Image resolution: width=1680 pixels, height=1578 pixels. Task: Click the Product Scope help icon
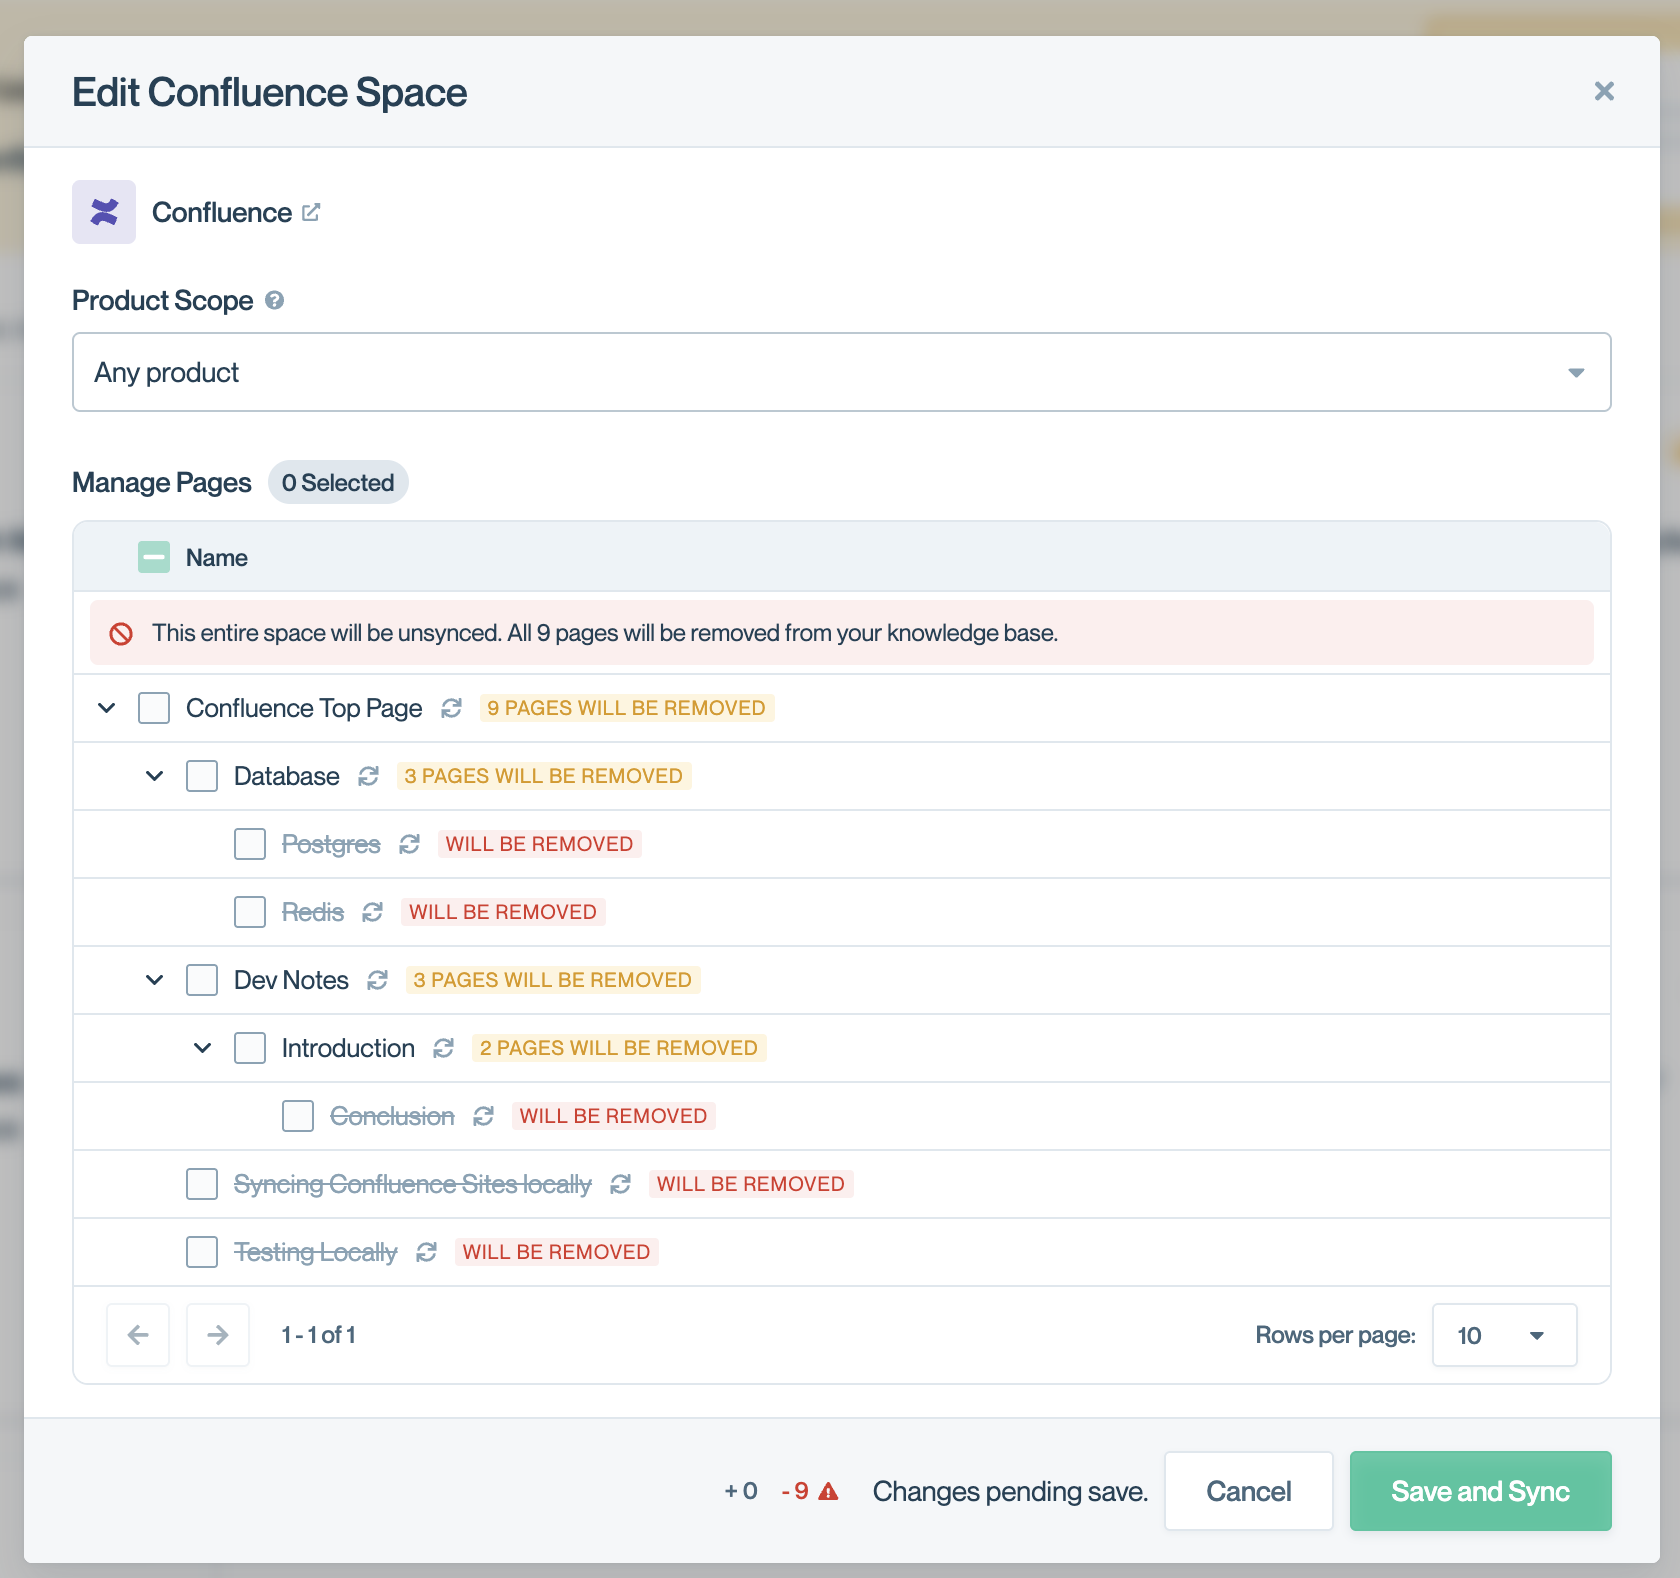(x=275, y=300)
